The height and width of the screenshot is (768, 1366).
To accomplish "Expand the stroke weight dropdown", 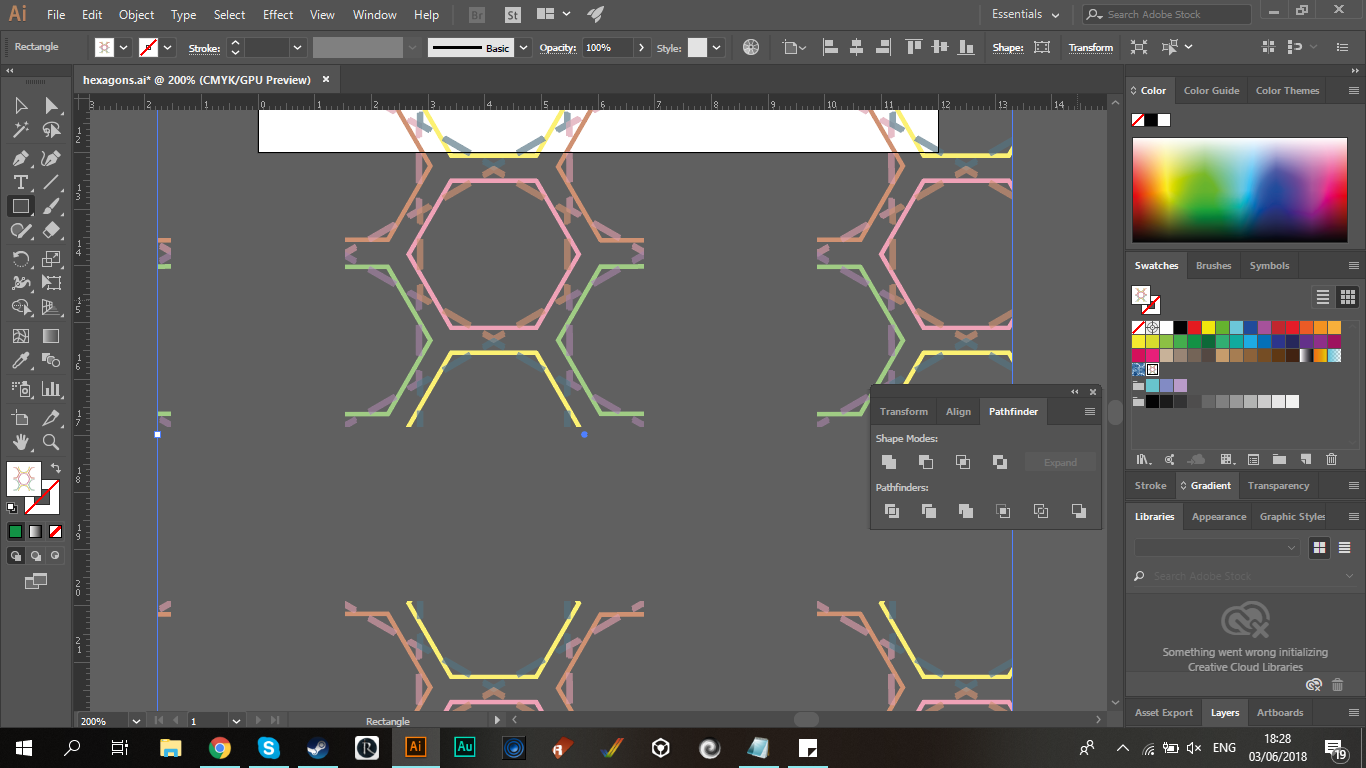I will 298,47.
